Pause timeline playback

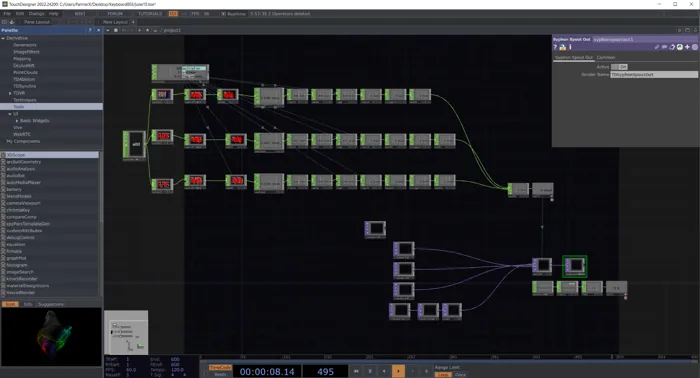[x=370, y=371]
